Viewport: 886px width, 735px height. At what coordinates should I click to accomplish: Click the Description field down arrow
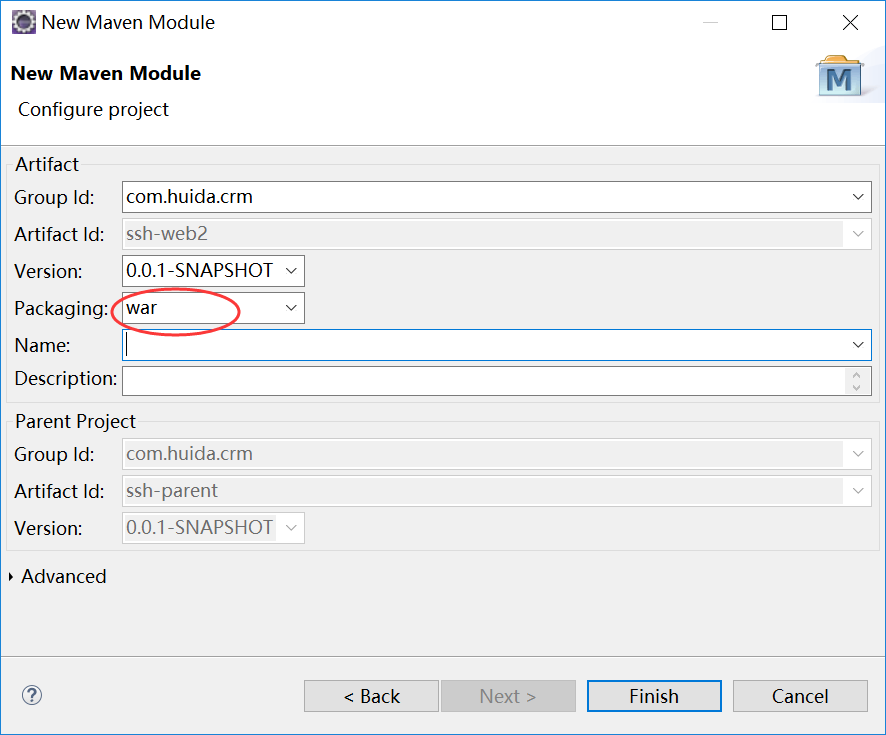pos(858,387)
